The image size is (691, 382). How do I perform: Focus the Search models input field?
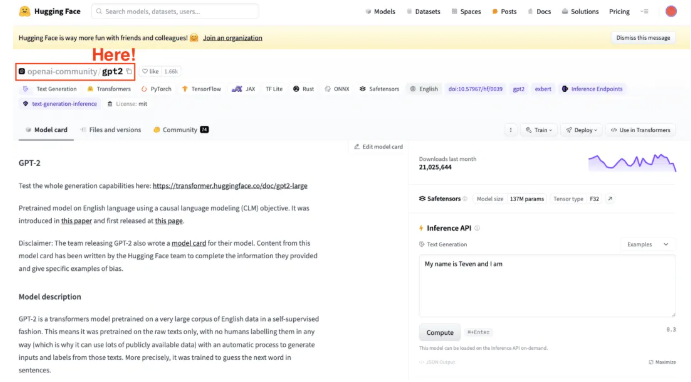coord(175,11)
